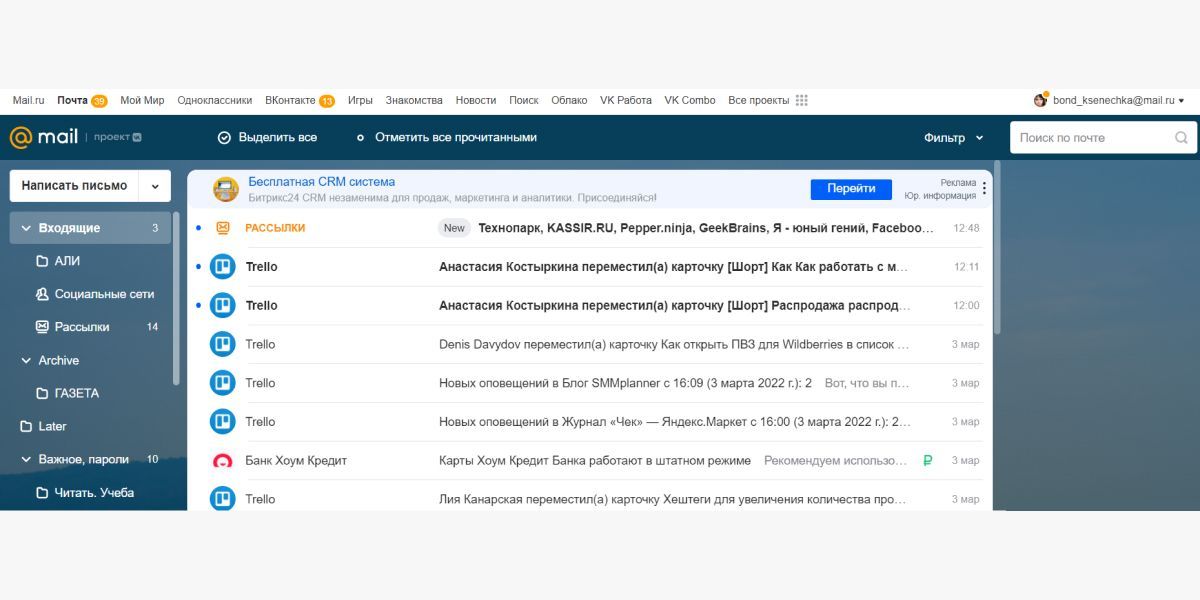Open Знакомства in the top bar
This screenshot has height=600, width=1200.
click(x=414, y=100)
